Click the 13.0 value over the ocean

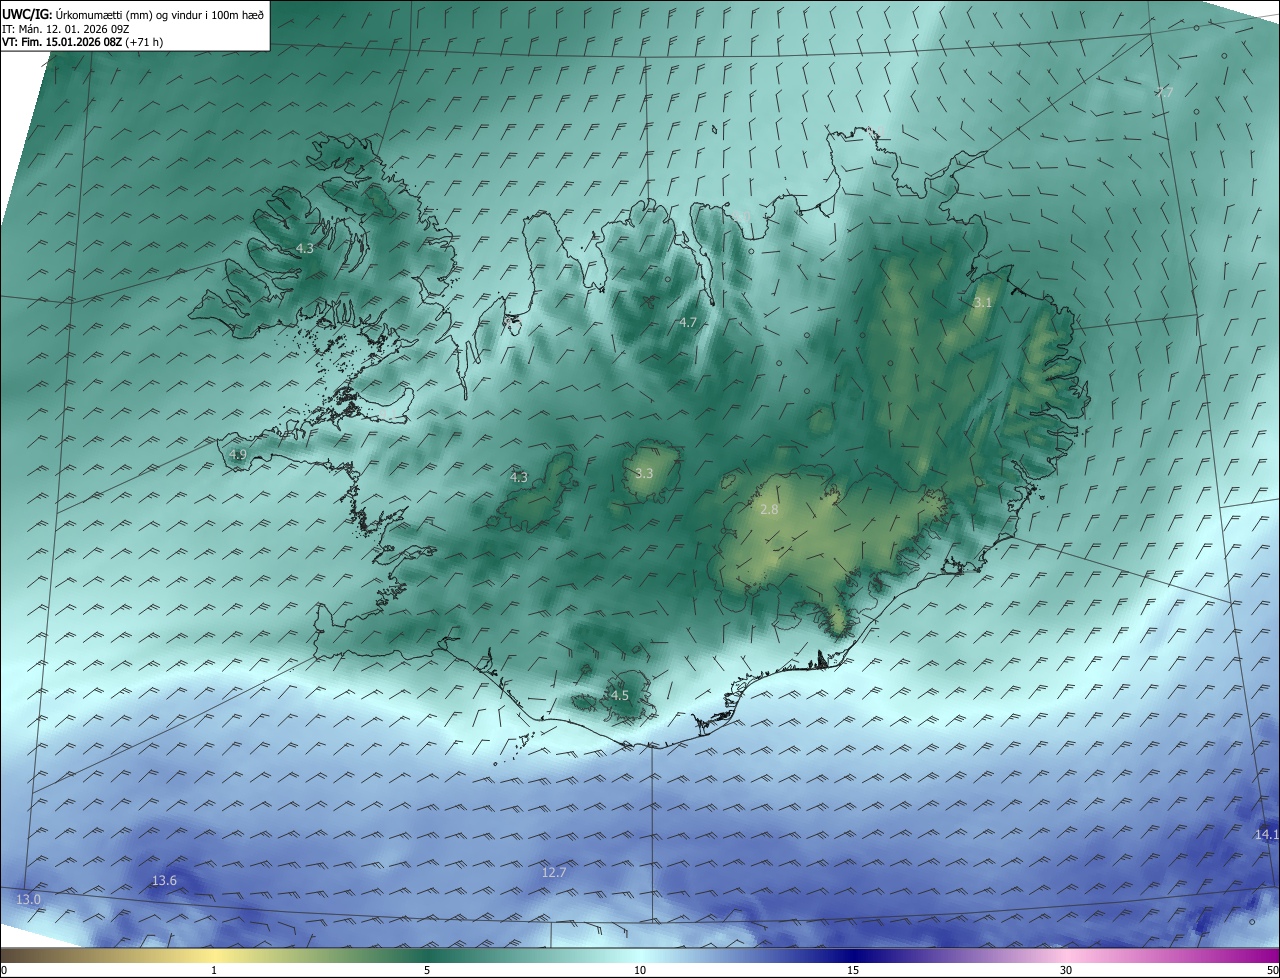[x=29, y=900]
